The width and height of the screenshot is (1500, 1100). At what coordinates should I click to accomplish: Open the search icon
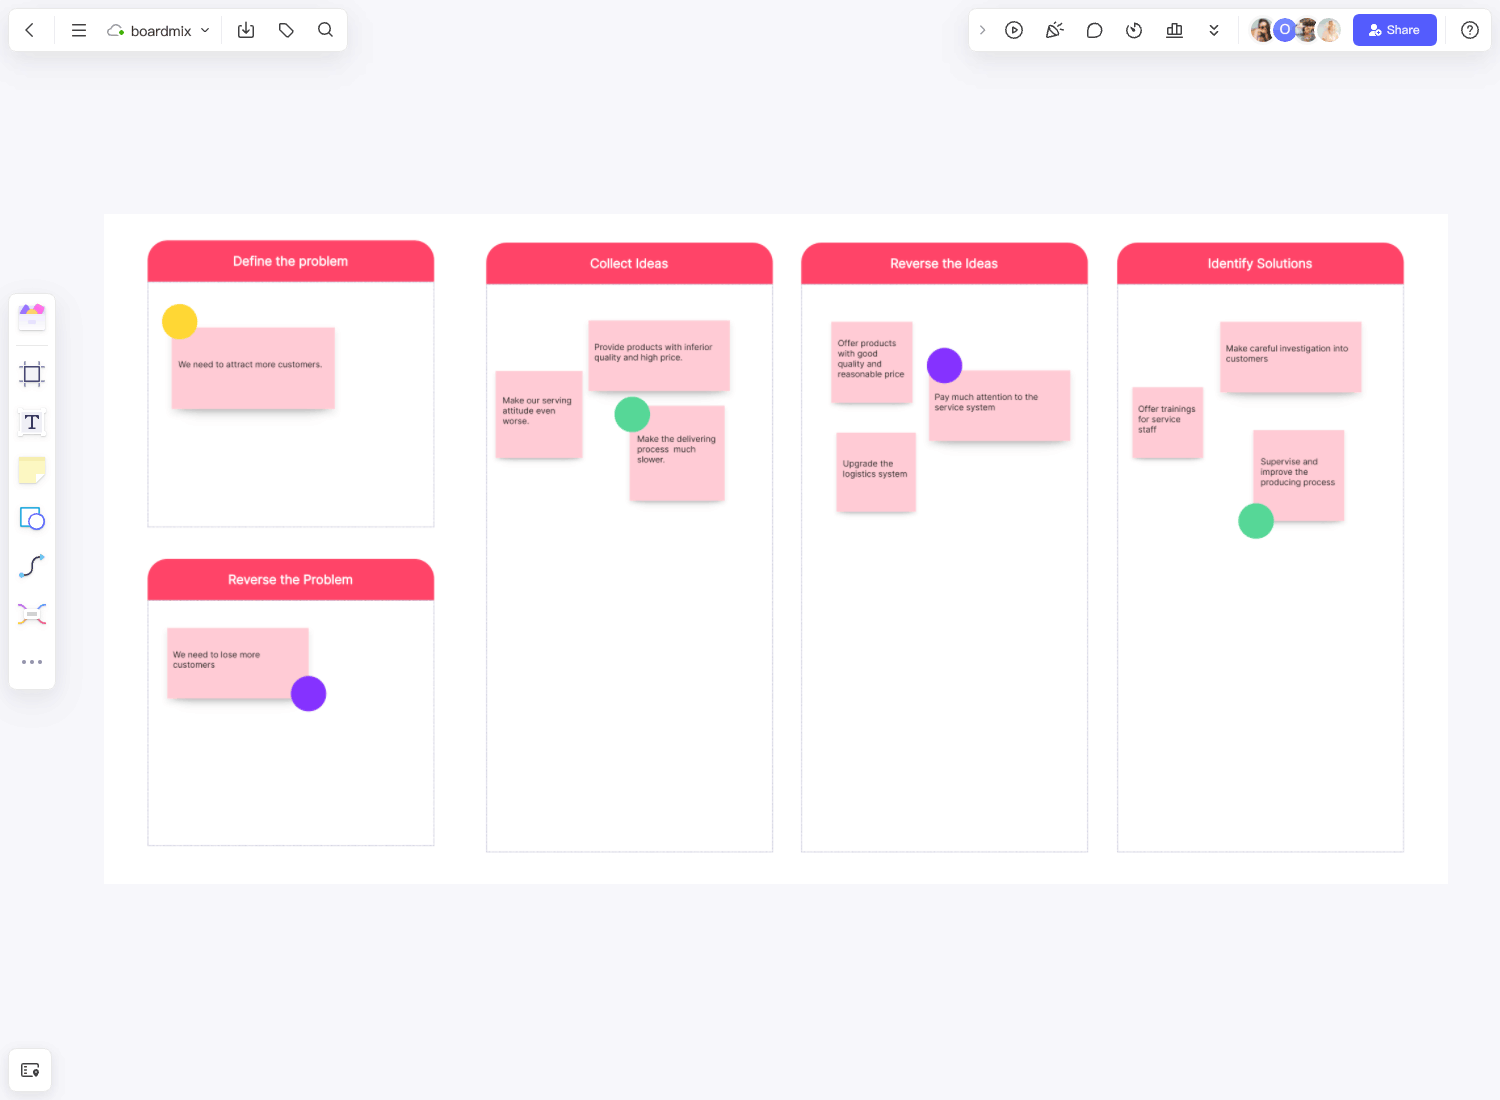pyautogui.click(x=325, y=30)
